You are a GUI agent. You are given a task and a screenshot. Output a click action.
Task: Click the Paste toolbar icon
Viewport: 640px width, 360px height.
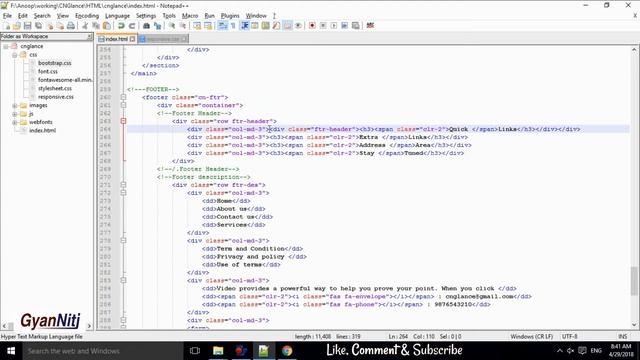click(x=107, y=26)
